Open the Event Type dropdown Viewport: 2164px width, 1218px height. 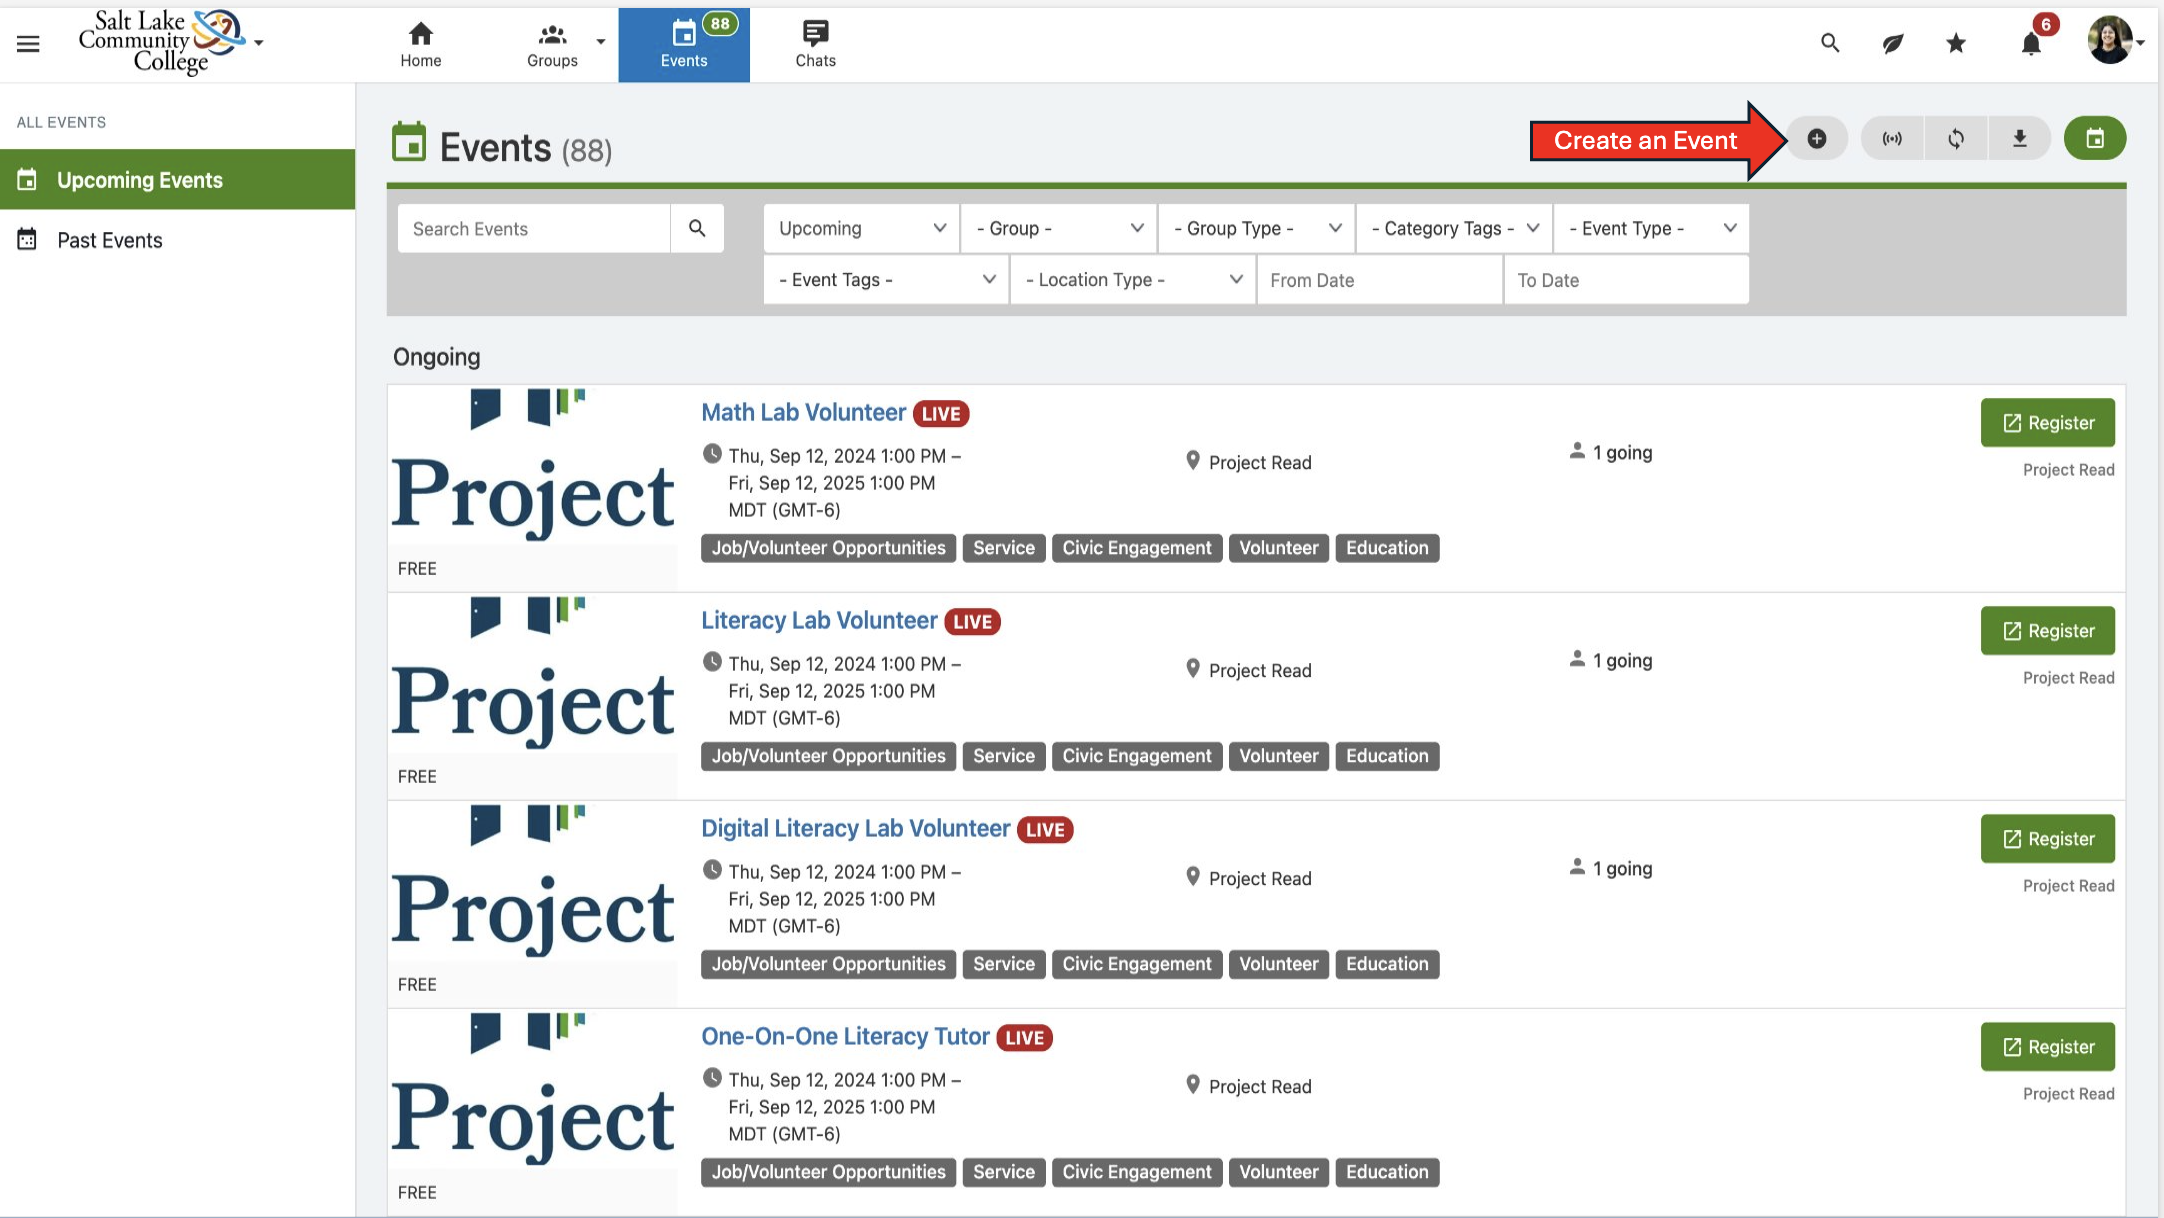coord(1651,229)
